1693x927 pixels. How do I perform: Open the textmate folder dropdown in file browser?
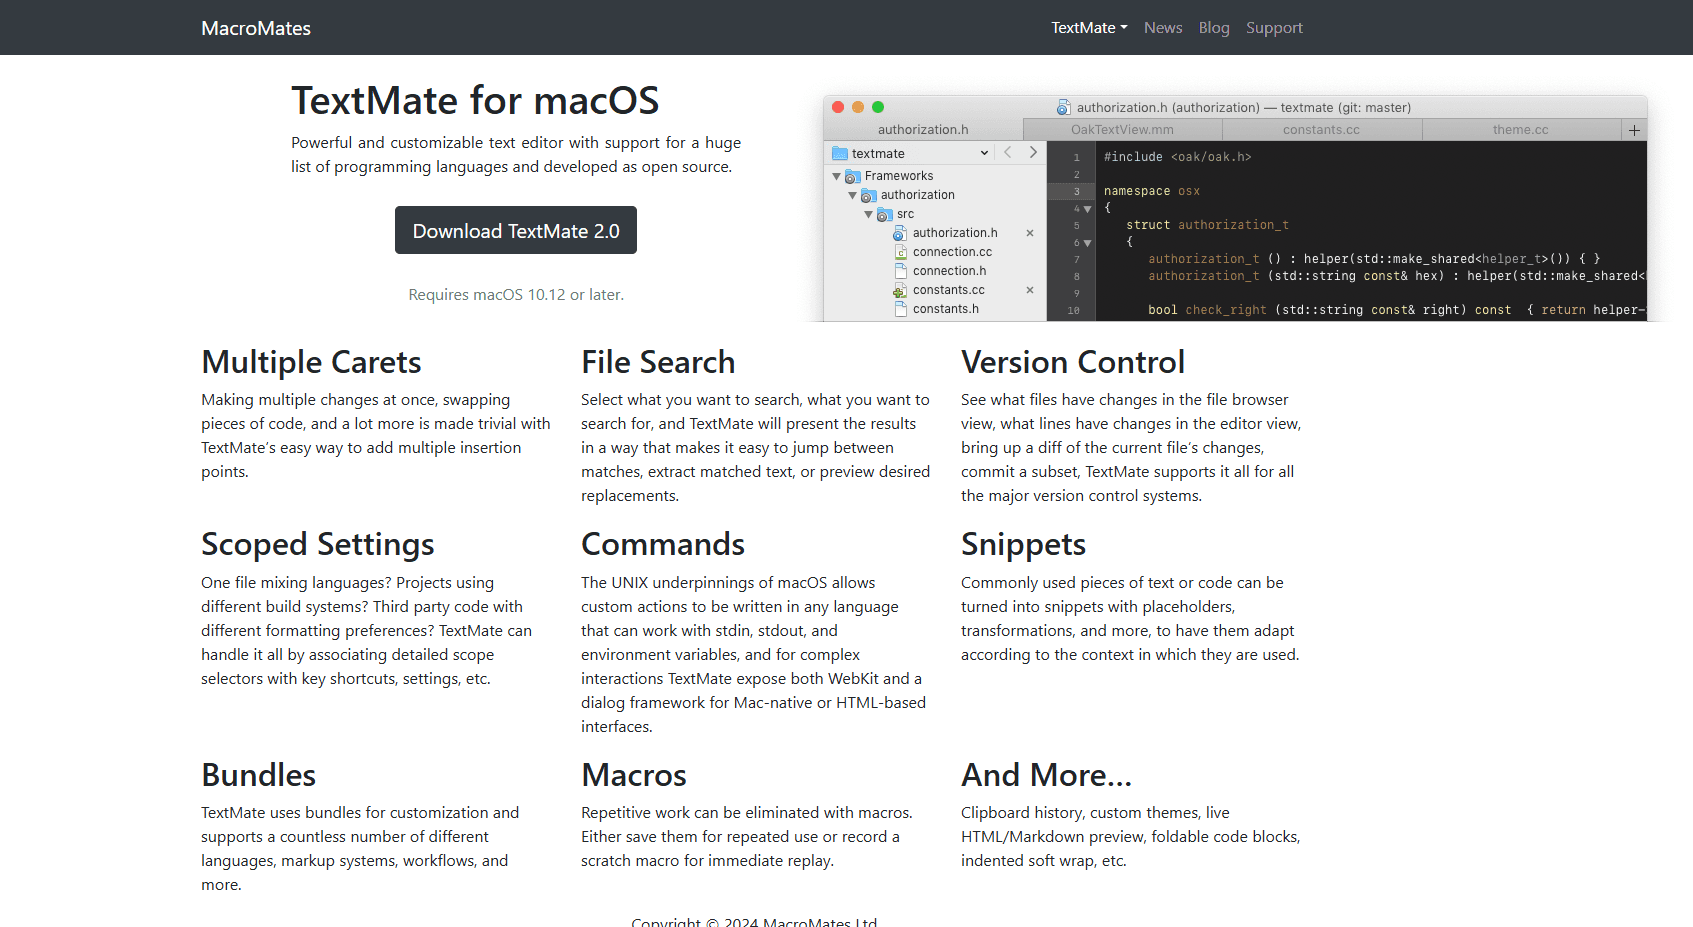click(985, 153)
